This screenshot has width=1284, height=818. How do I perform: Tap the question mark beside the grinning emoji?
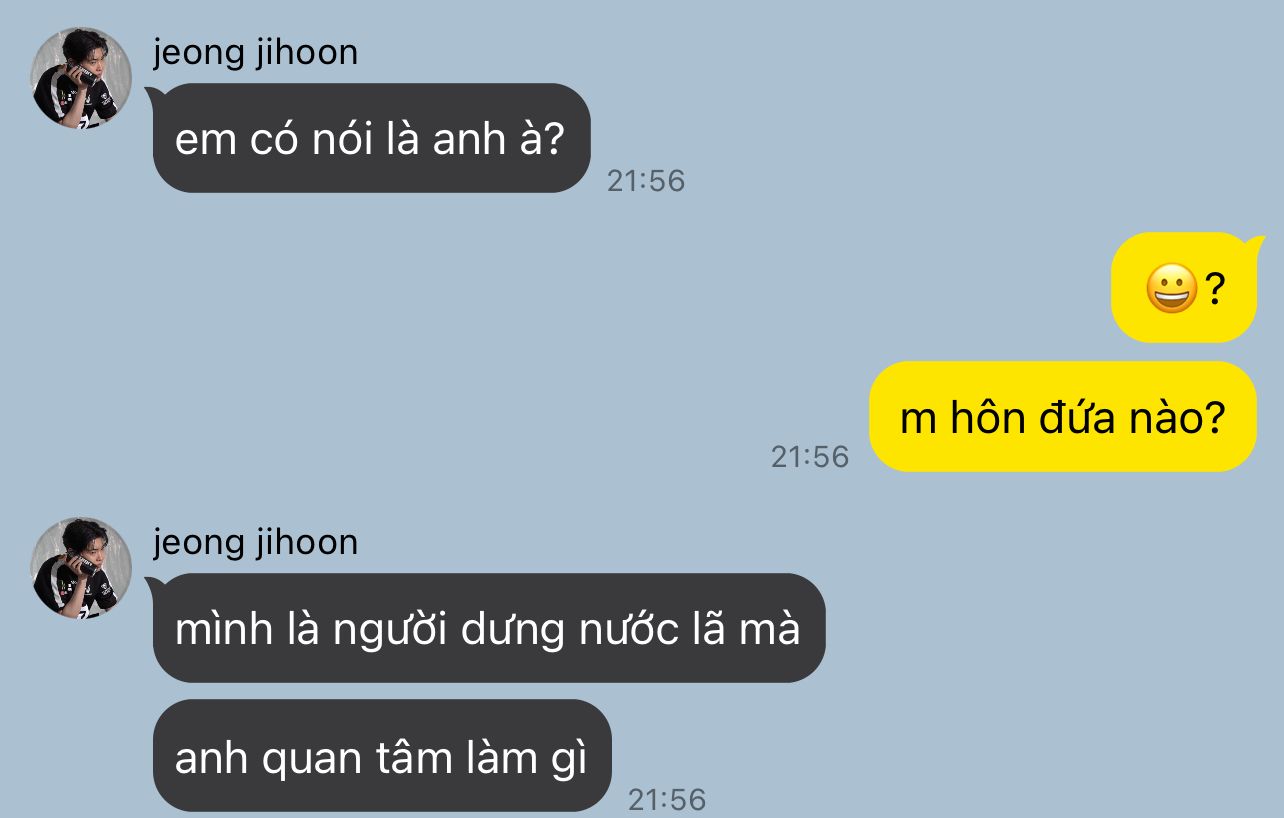[x=1214, y=290]
